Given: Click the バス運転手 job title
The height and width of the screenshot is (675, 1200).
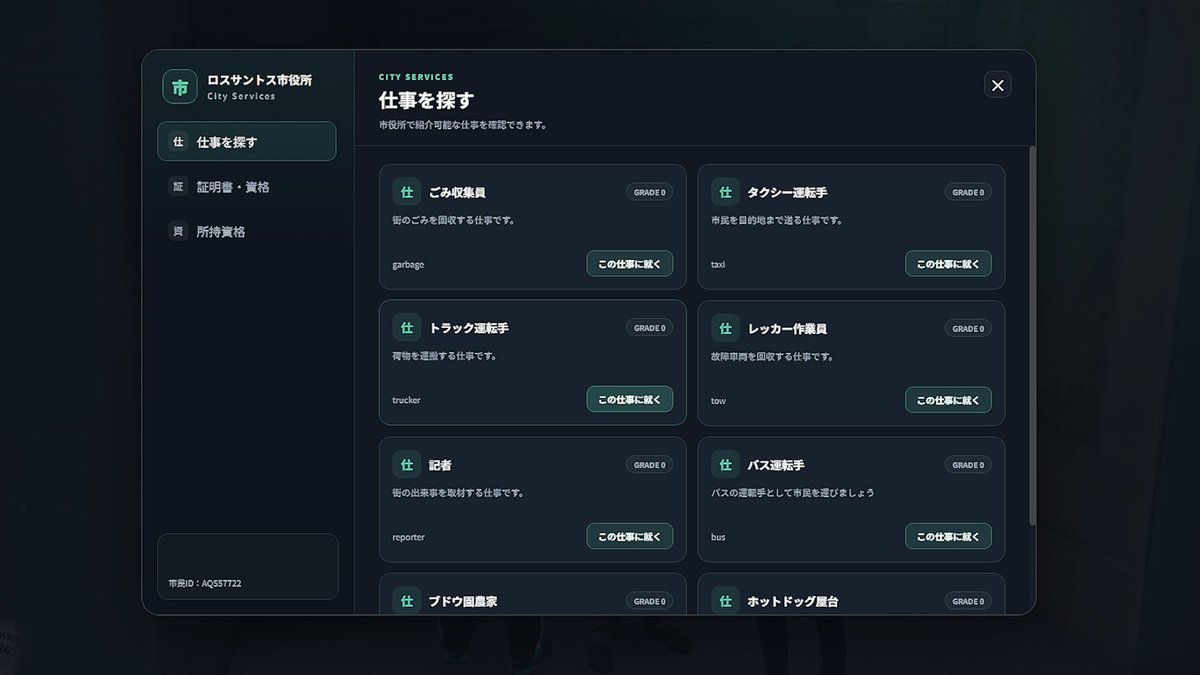Looking at the screenshot, I should [776, 465].
